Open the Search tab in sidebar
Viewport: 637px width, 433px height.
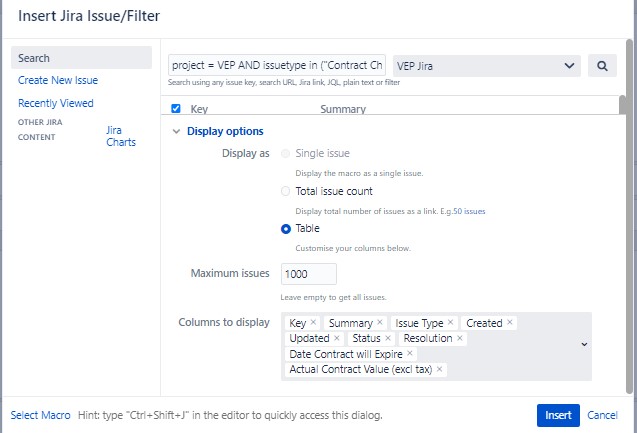(x=81, y=58)
